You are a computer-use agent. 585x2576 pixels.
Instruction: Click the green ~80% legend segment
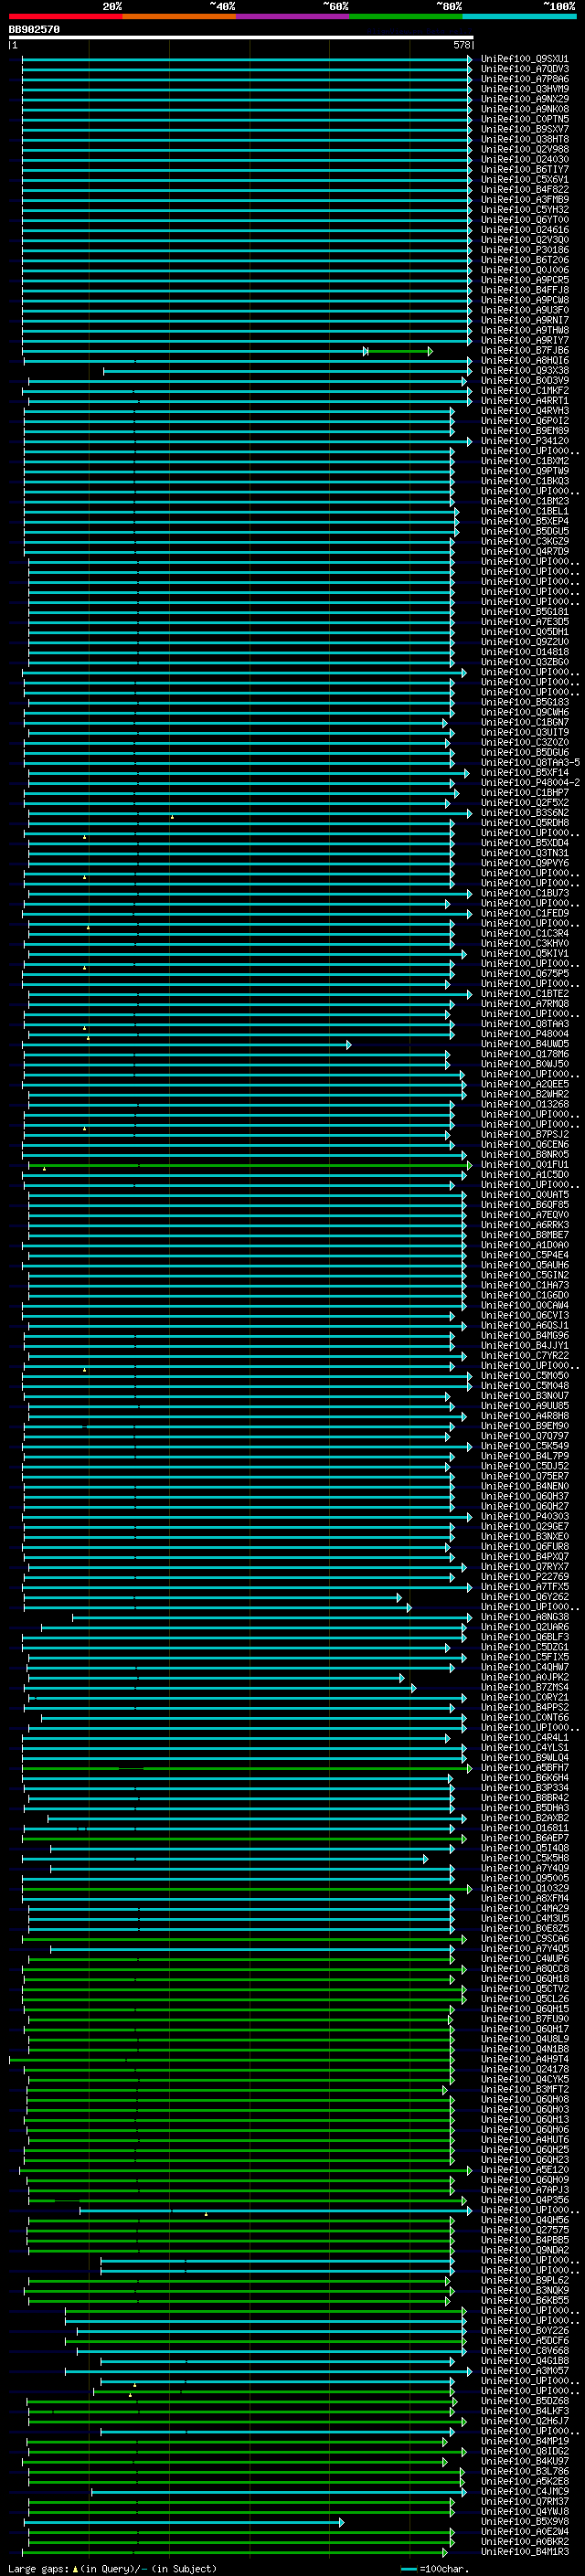(406, 16)
